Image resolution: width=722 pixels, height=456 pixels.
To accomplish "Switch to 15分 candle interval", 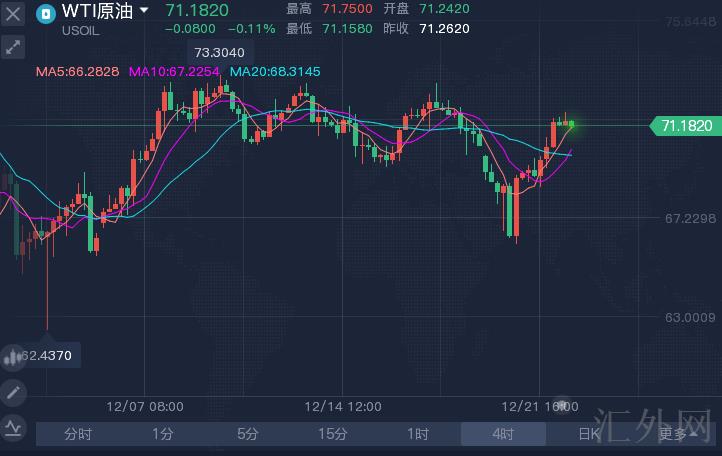I will coord(333,434).
